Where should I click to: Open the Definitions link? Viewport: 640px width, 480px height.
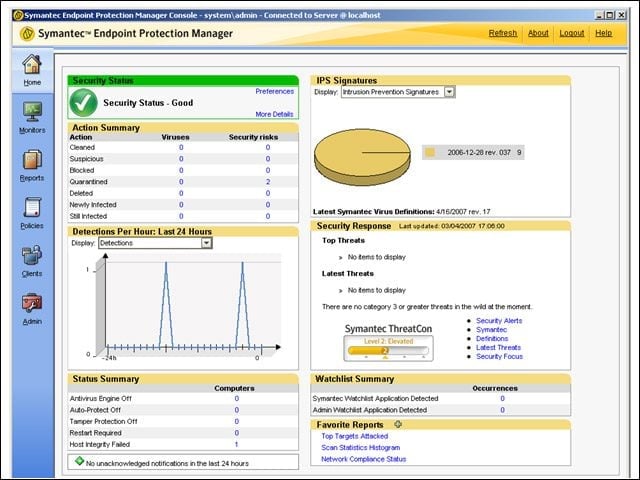(x=492, y=339)
